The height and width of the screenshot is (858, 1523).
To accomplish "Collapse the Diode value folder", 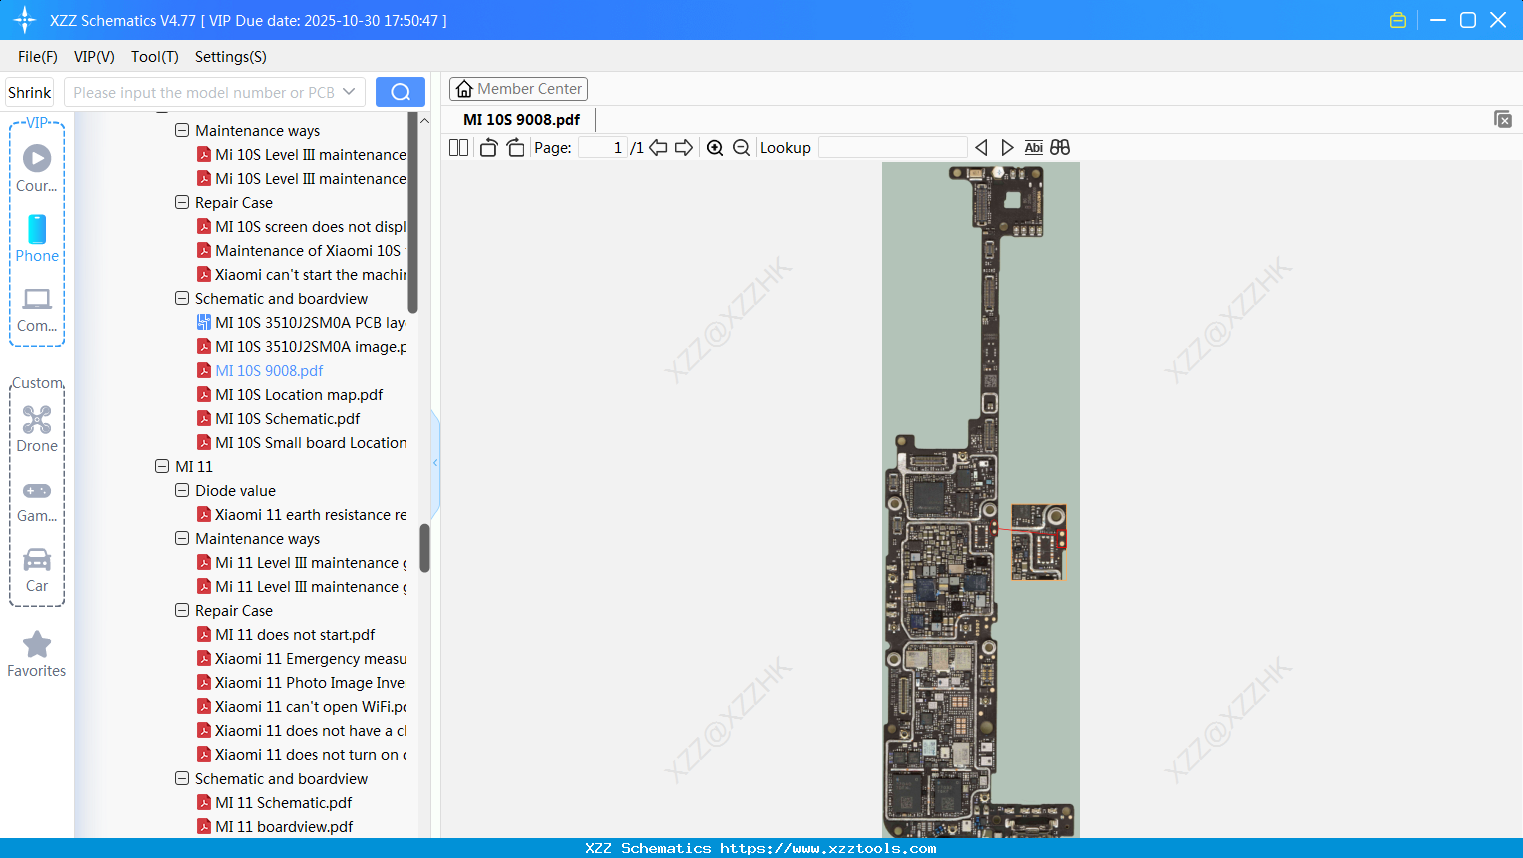I will pos(182,491).
